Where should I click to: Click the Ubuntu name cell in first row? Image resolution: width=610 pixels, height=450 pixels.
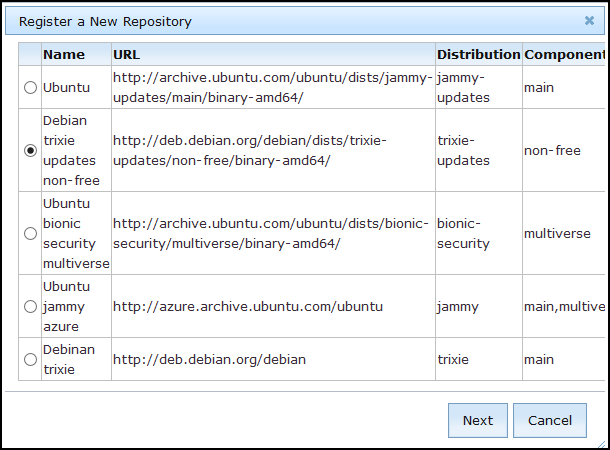(76, 88)
